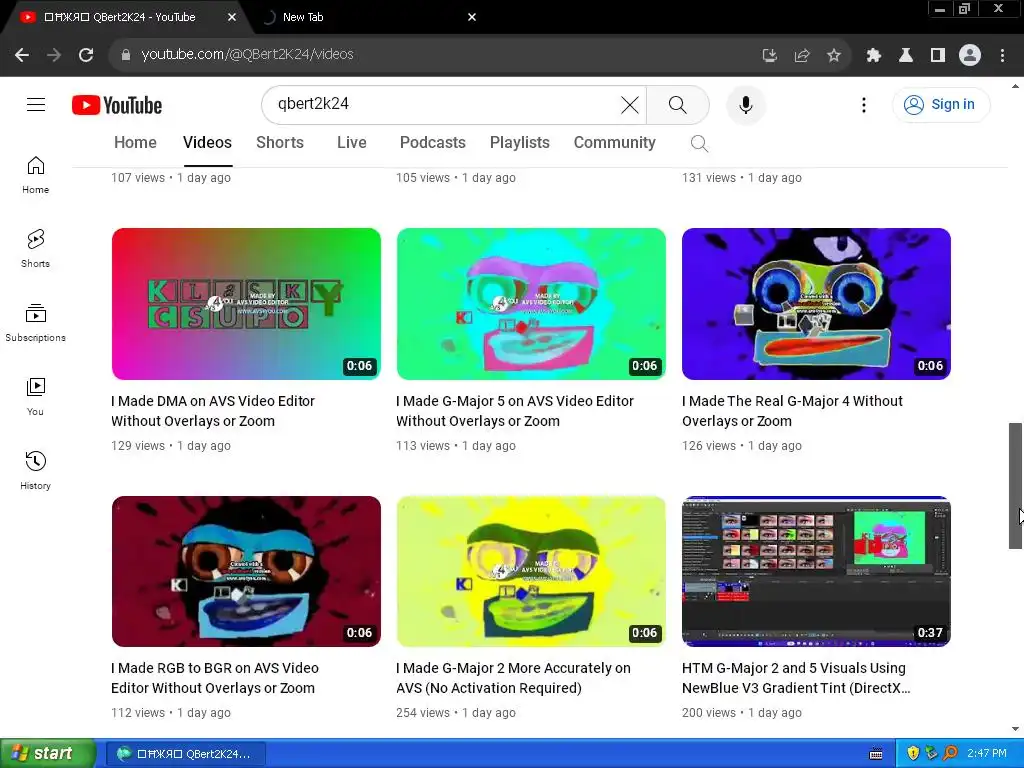Click the scrollbar down arrow

point(1016,729)
